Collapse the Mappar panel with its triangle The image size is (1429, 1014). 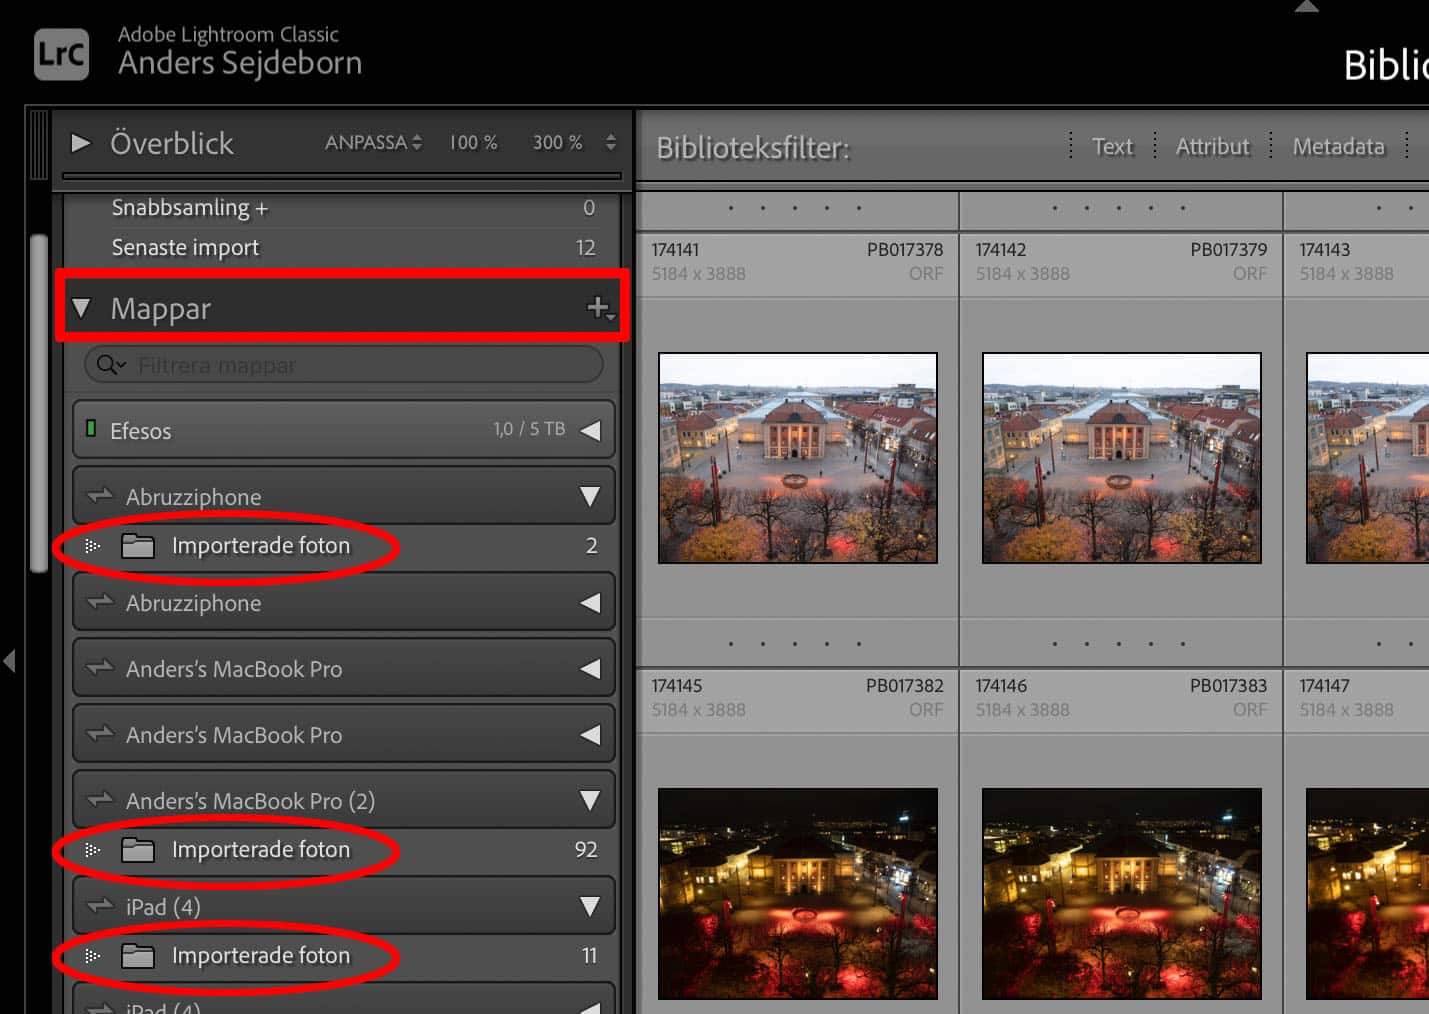tap(82, 308)
